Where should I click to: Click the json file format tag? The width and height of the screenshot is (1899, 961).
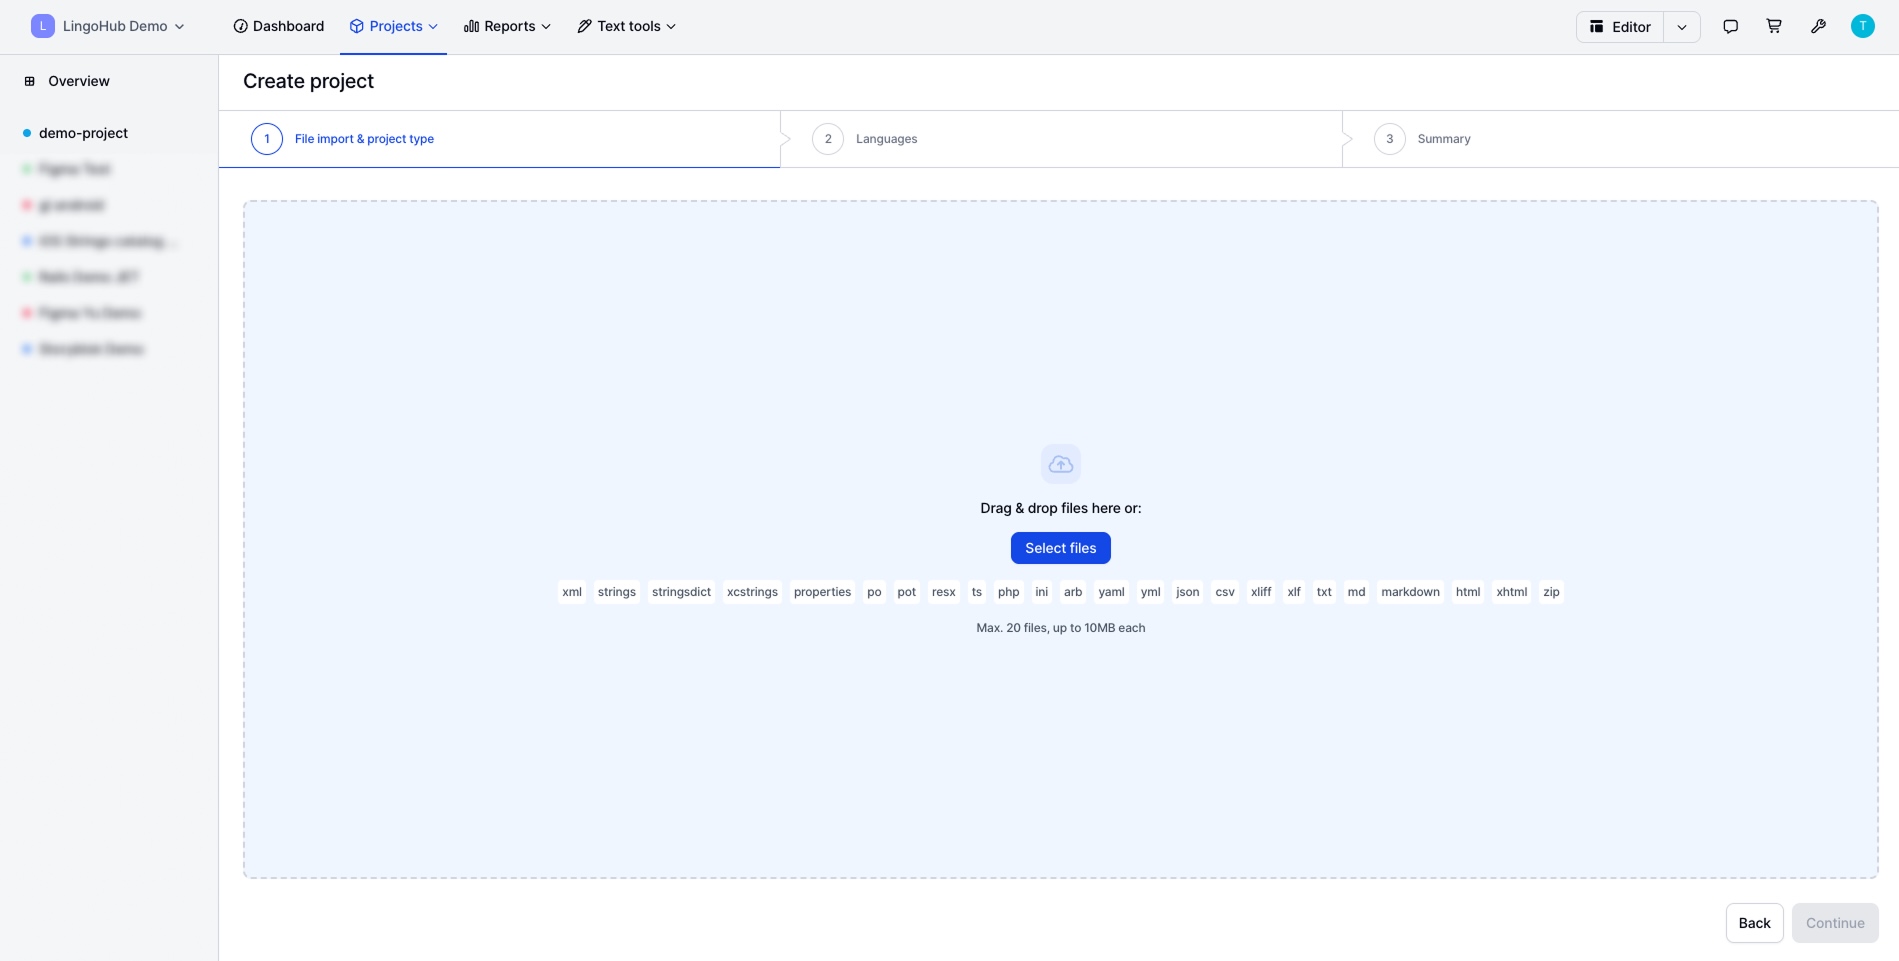pos(1187,592)
